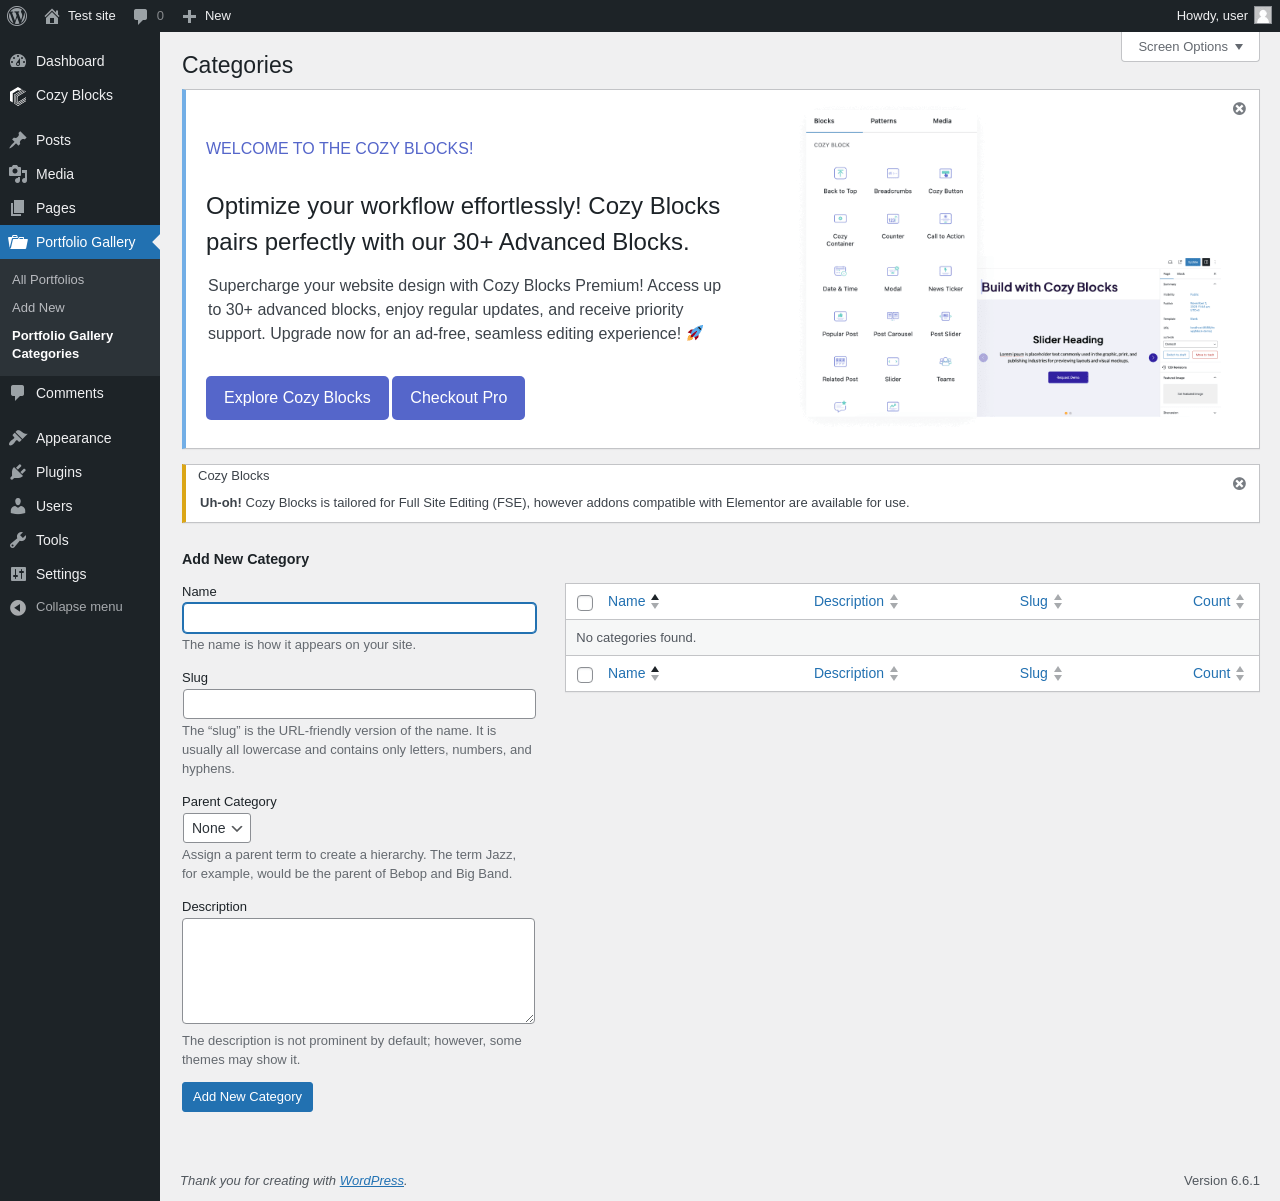Check select-all box in table header
Viewport: 1280px width, 1201px height.
click(585, 603)
